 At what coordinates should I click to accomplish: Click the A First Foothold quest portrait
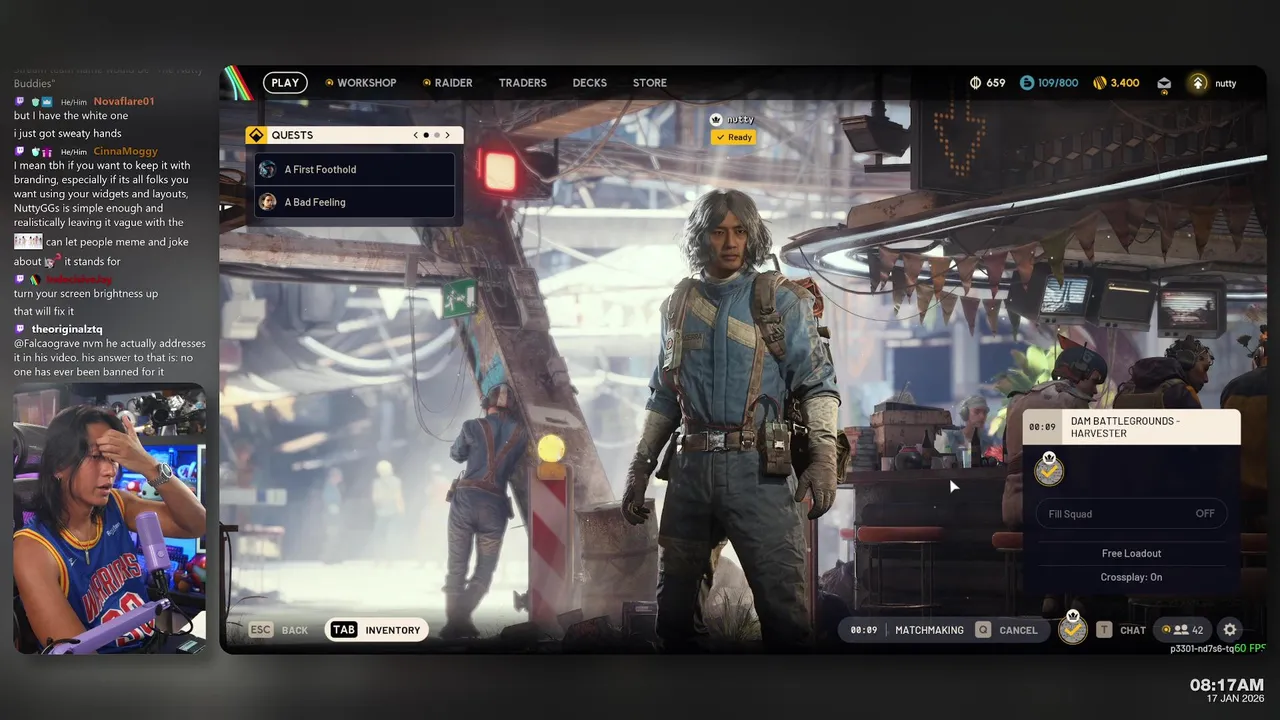(x=268, y=169)
